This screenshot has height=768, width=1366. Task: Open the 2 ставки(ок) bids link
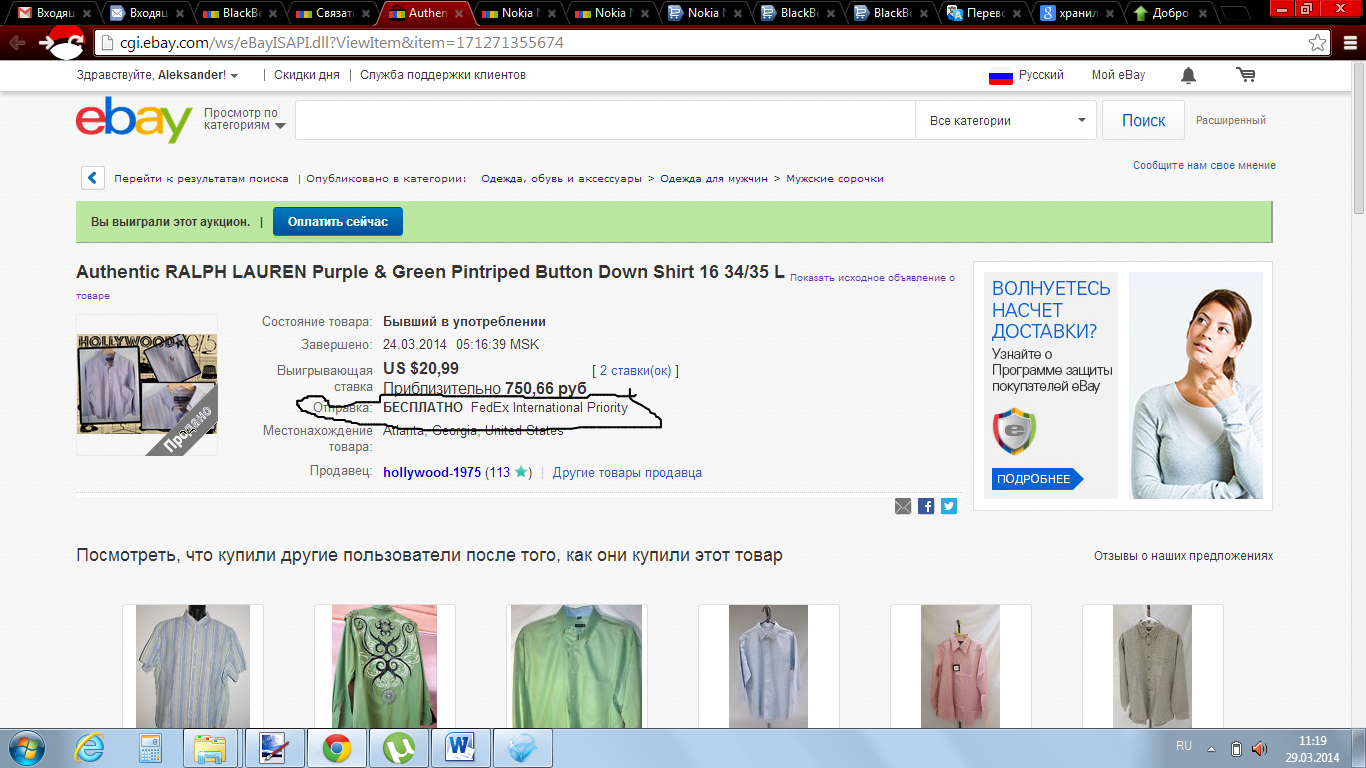point(635,371)
